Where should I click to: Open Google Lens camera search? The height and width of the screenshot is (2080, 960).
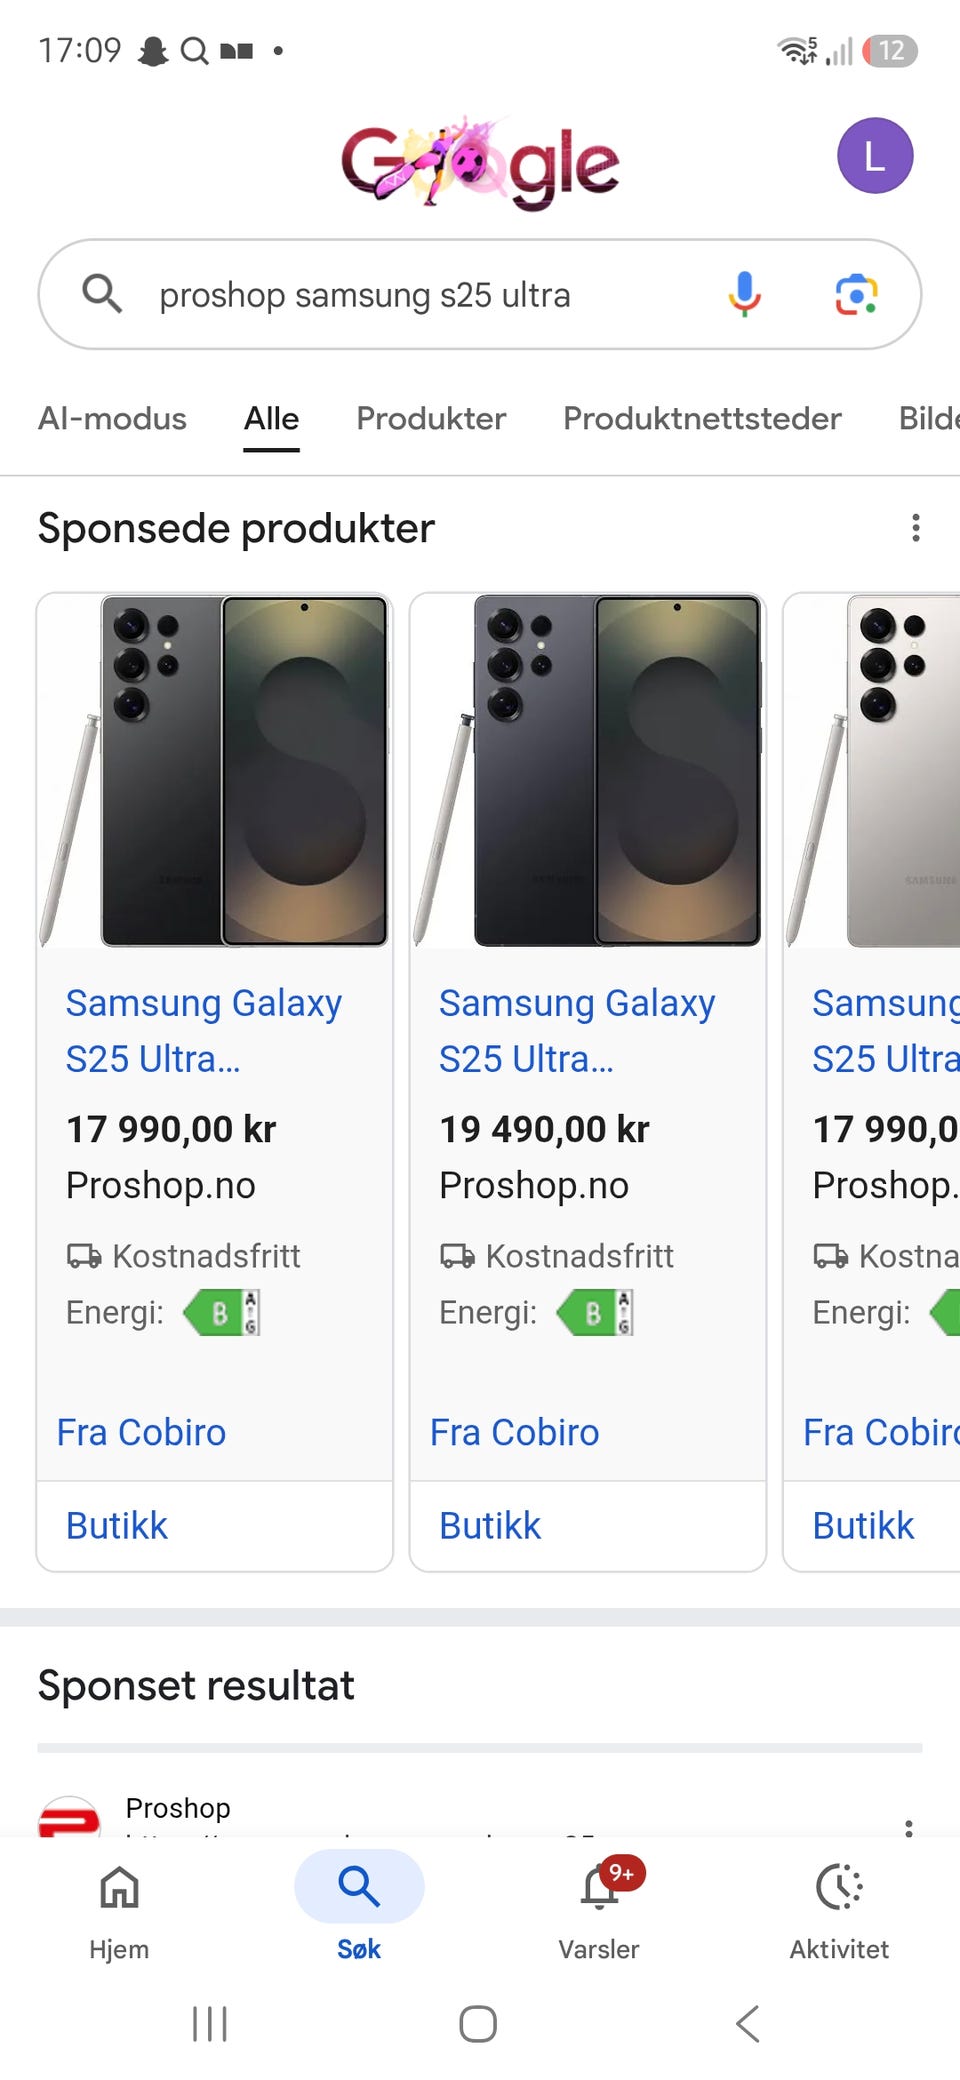856,294
